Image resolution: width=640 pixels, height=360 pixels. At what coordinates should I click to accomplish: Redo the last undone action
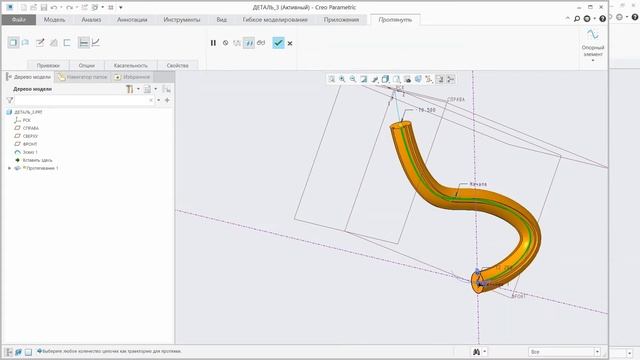point(69,7)
